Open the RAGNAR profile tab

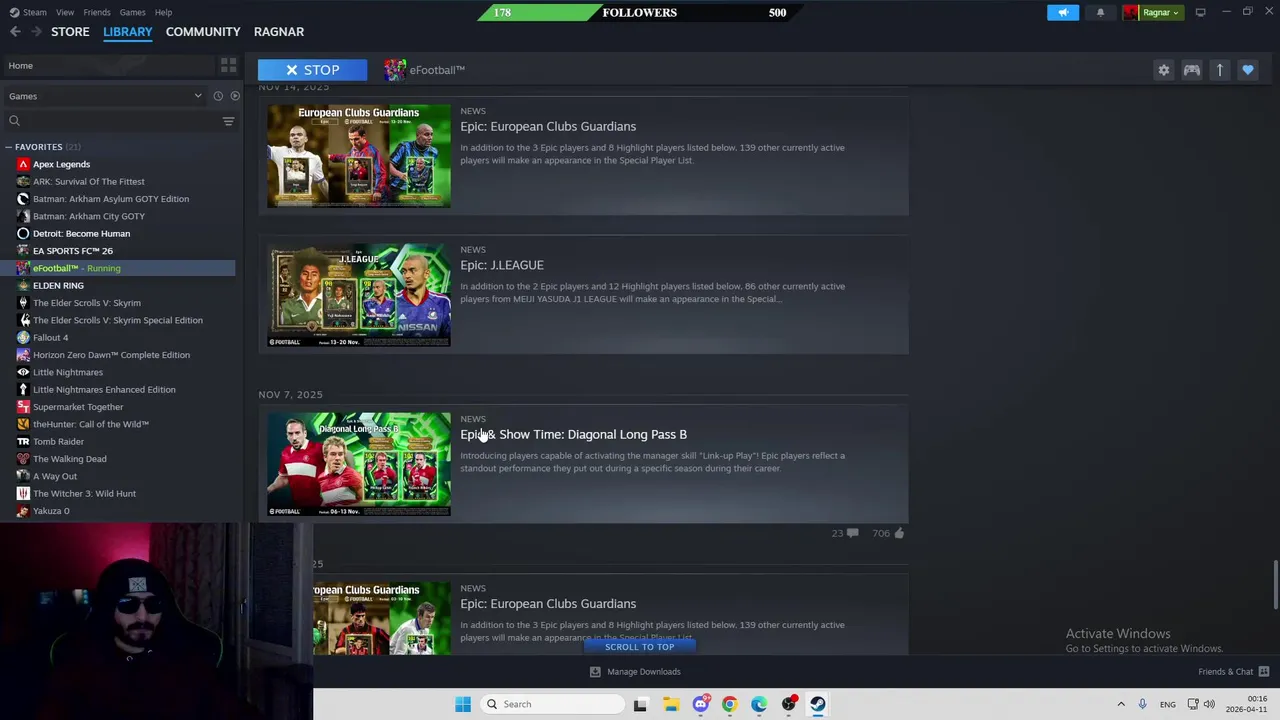pyautogui.click(x=279, y=32)
